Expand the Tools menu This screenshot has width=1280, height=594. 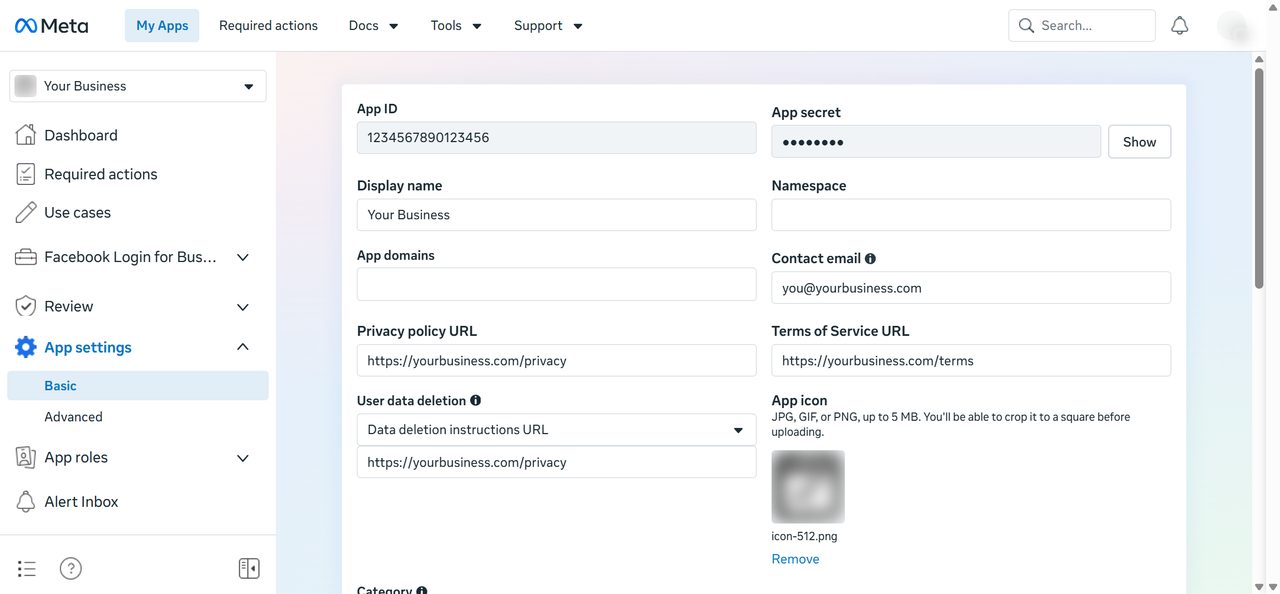point(456,26)
